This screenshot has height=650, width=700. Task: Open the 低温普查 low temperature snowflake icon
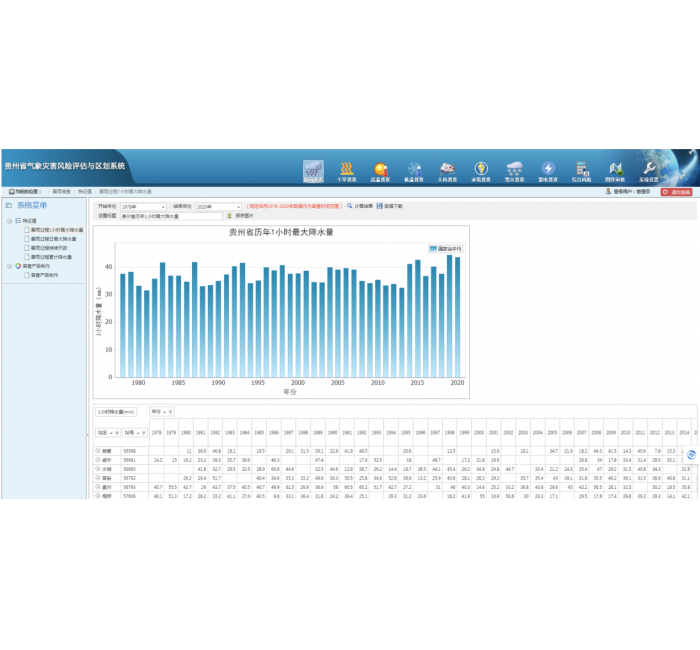click(x=414, y=170)
